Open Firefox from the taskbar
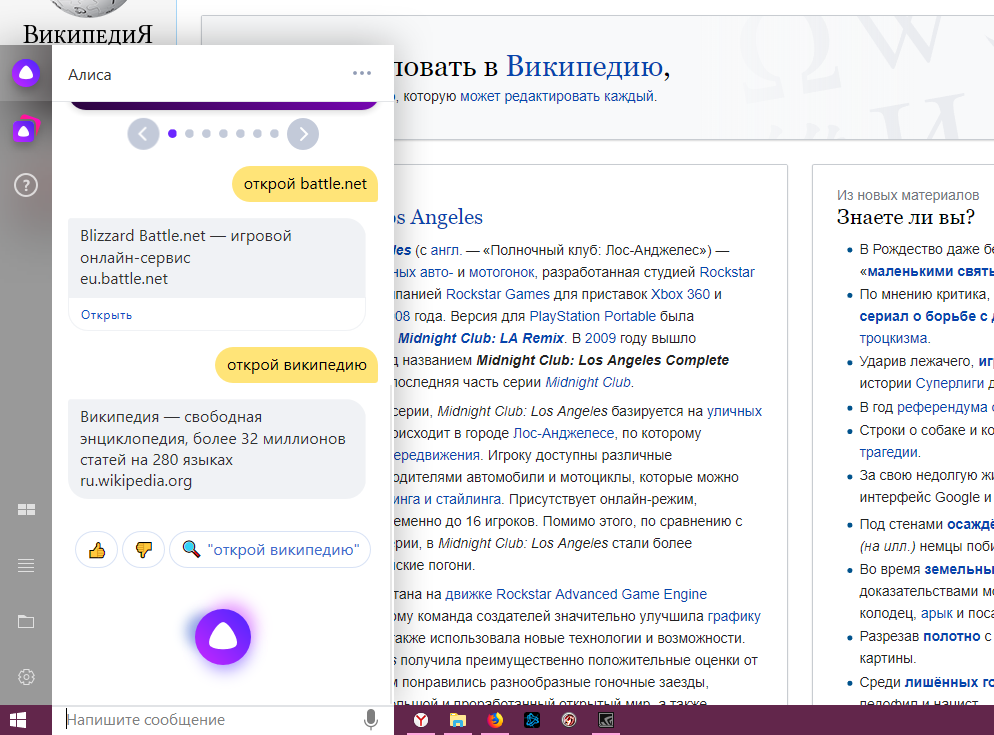This screenshot has width=994, height=735. (495, 720)
